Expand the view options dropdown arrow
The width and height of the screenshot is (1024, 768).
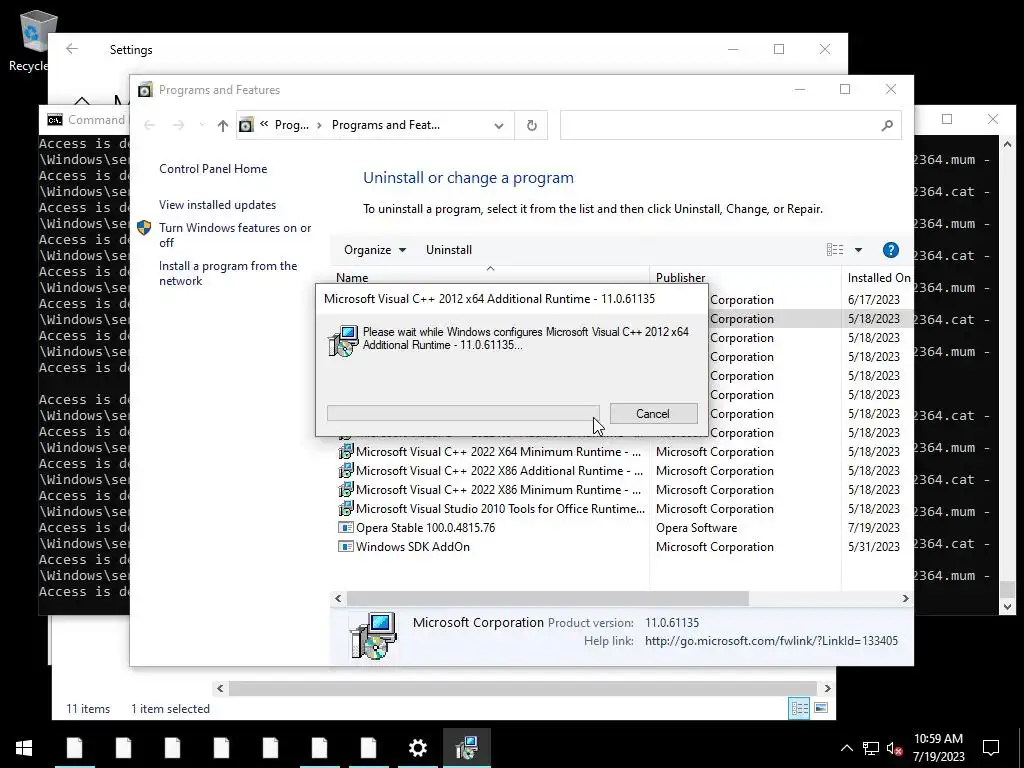[x=858, y=249]
